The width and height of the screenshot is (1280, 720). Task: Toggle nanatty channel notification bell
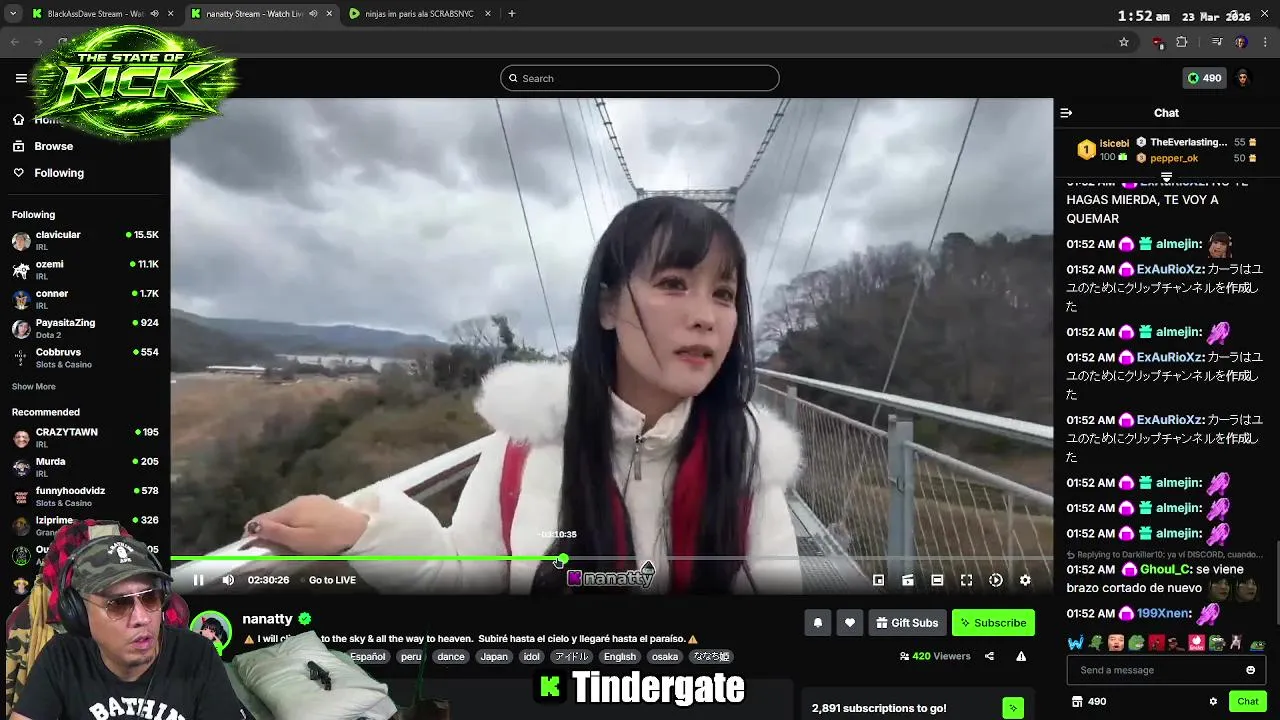tap(817, 623)
